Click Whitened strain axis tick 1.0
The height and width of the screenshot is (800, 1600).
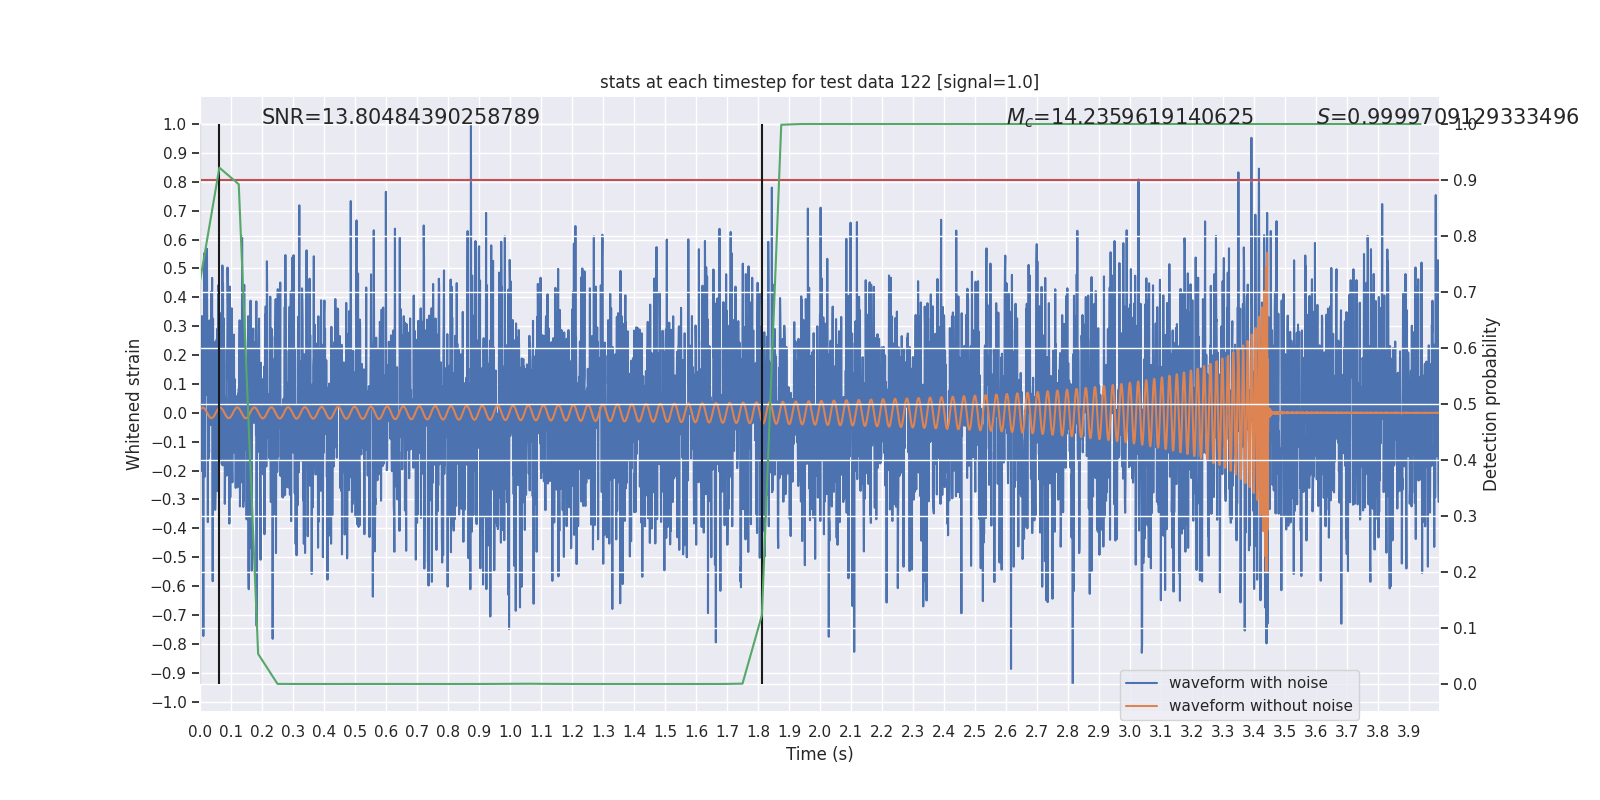point(174,125)
